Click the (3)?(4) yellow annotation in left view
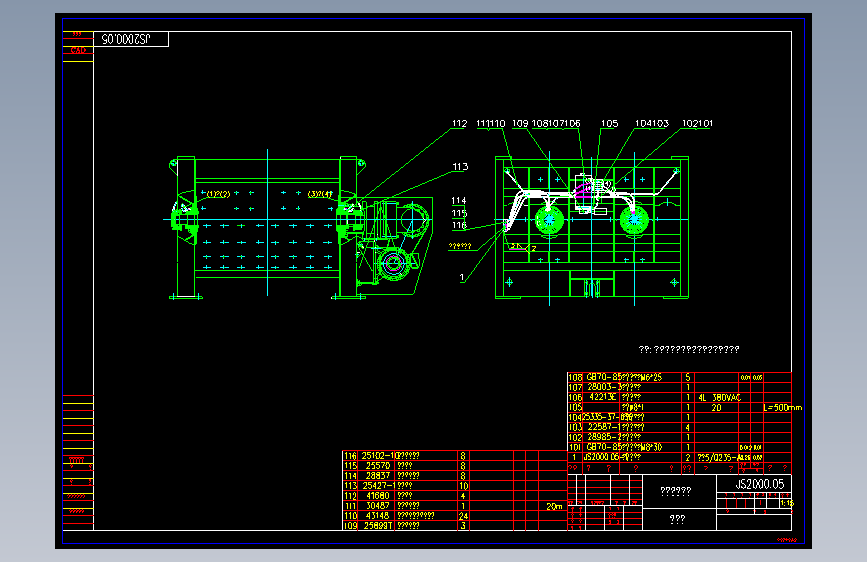867x562 pixels. (320, 194)
